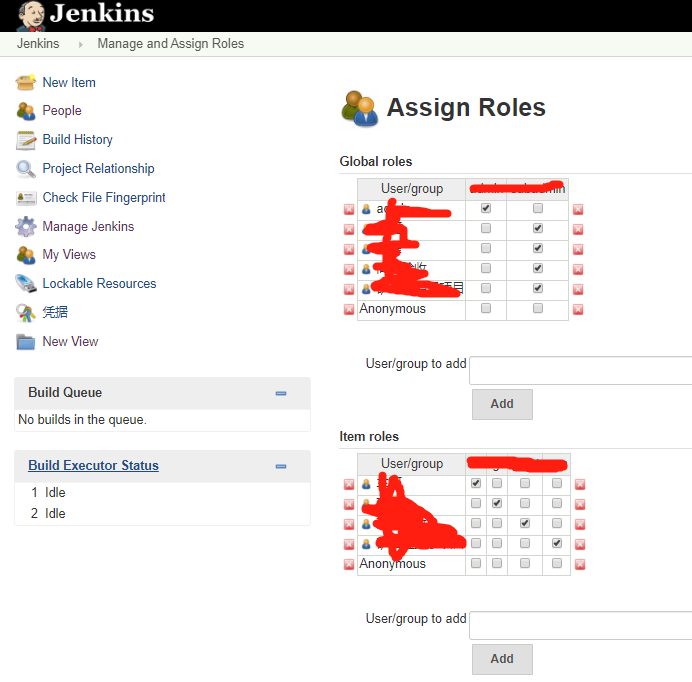
Task: Click User/group header in Item roles table
Action: click(412, 464)
